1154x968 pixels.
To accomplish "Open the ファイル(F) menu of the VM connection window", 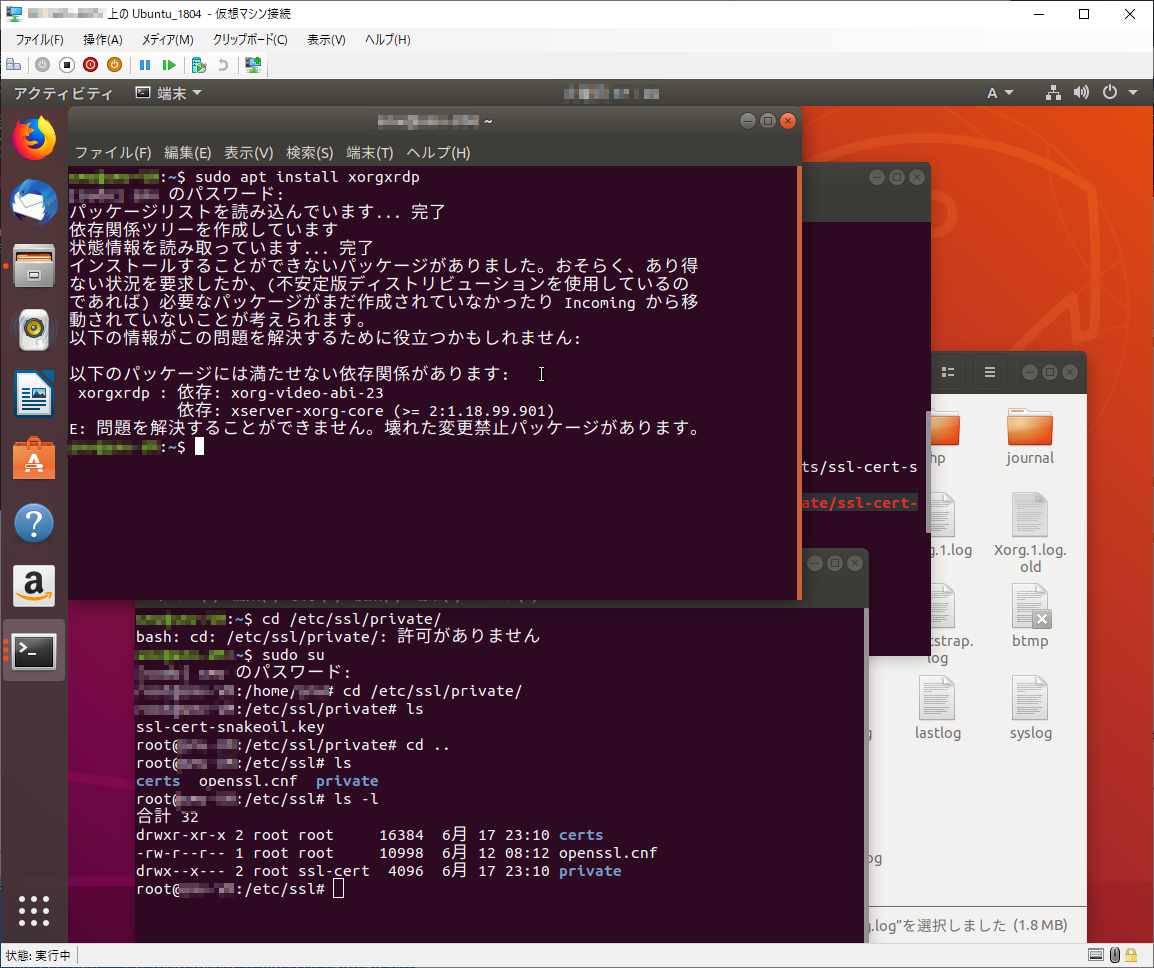I will [x=39, y=40].
